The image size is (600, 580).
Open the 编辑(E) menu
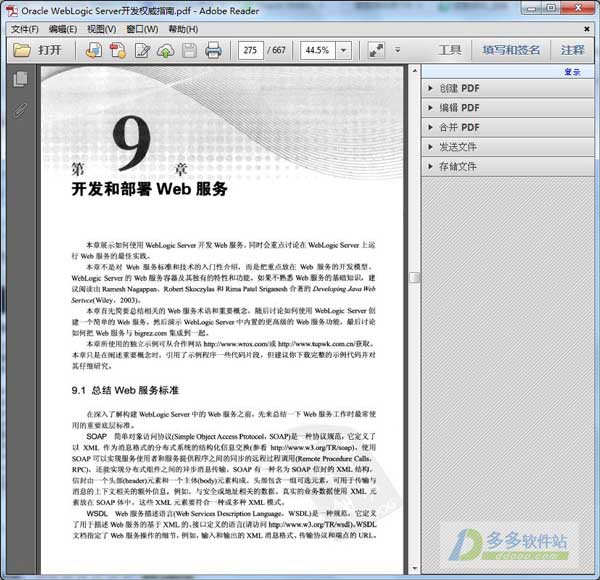[63, 29]
